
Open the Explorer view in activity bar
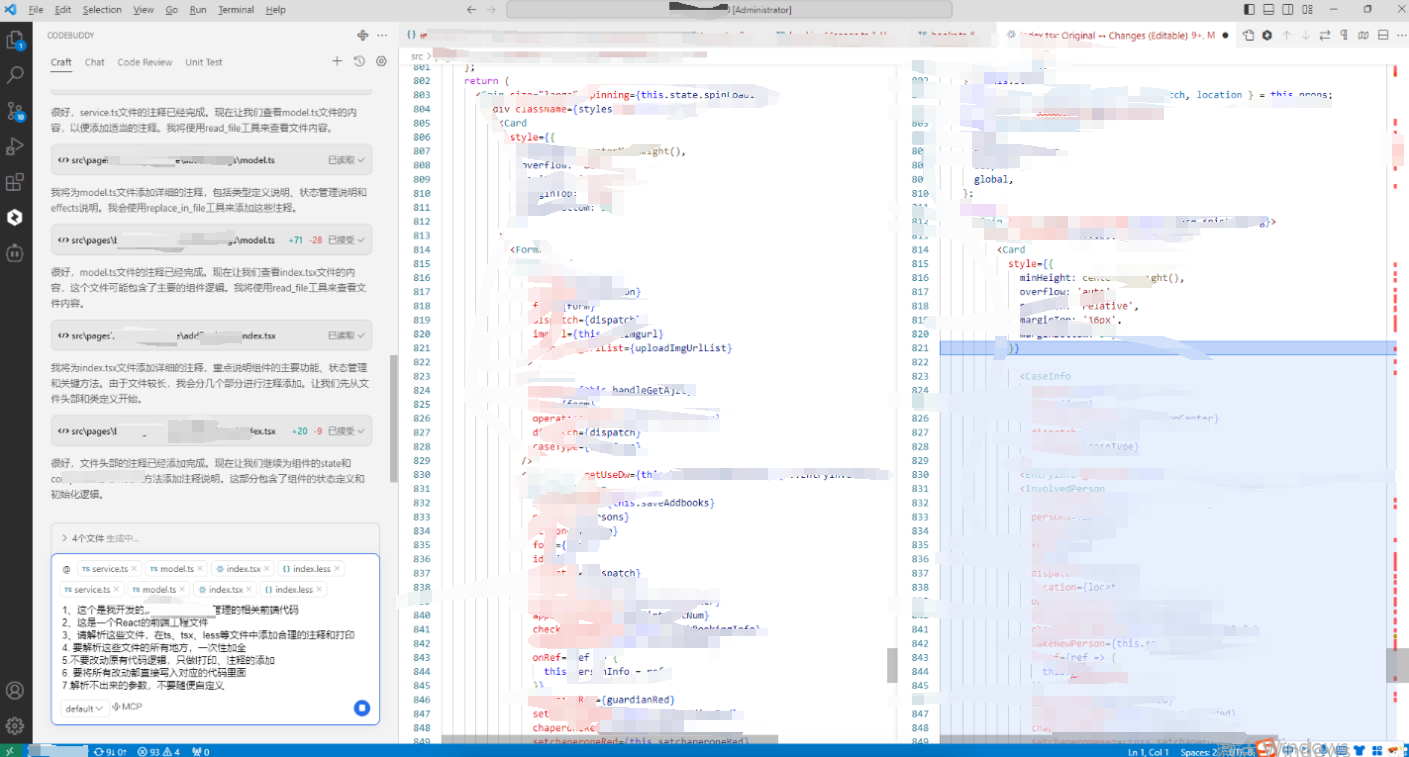[15, 40]
